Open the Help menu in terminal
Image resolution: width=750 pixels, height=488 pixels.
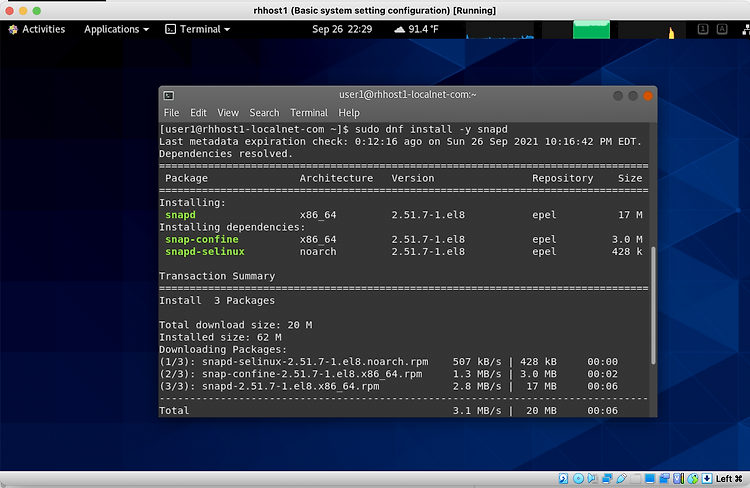pyautogui.click(x=349, y=113)
